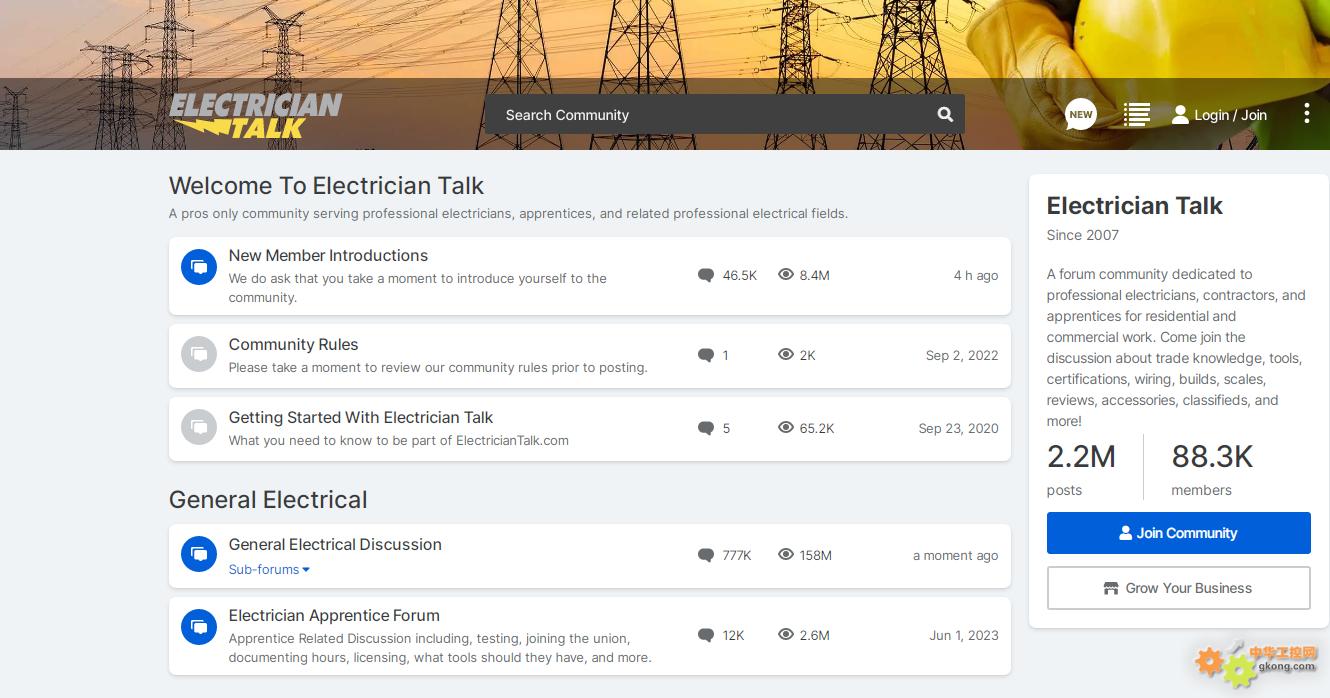Click the eye views icon next to 8.4M
The height and width of the screenshot is (698, 1330).
[786, 274]
